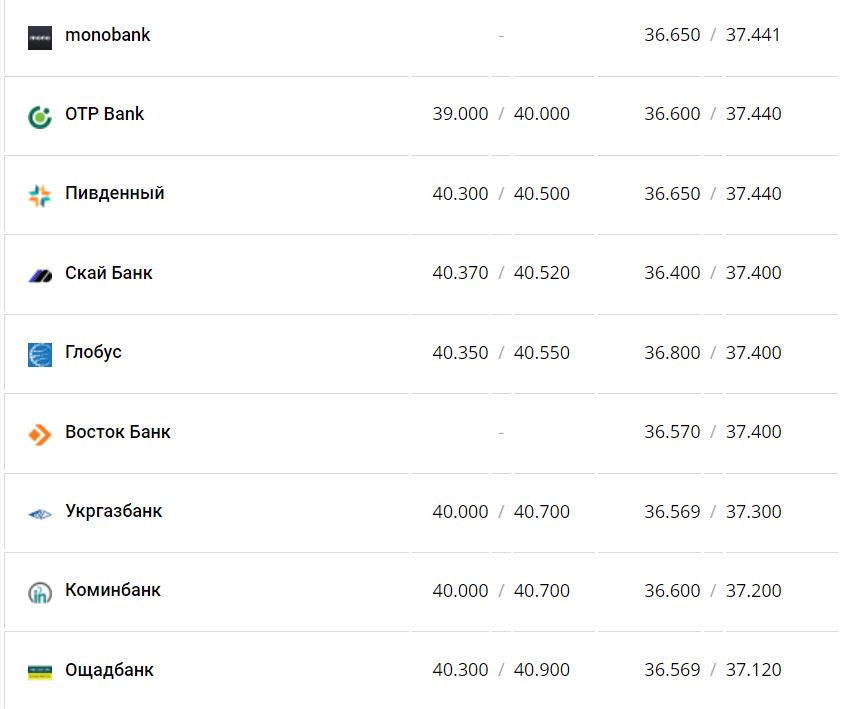Open the Скай Банк name link
841x709 pixels.
[x=109, y=273]
